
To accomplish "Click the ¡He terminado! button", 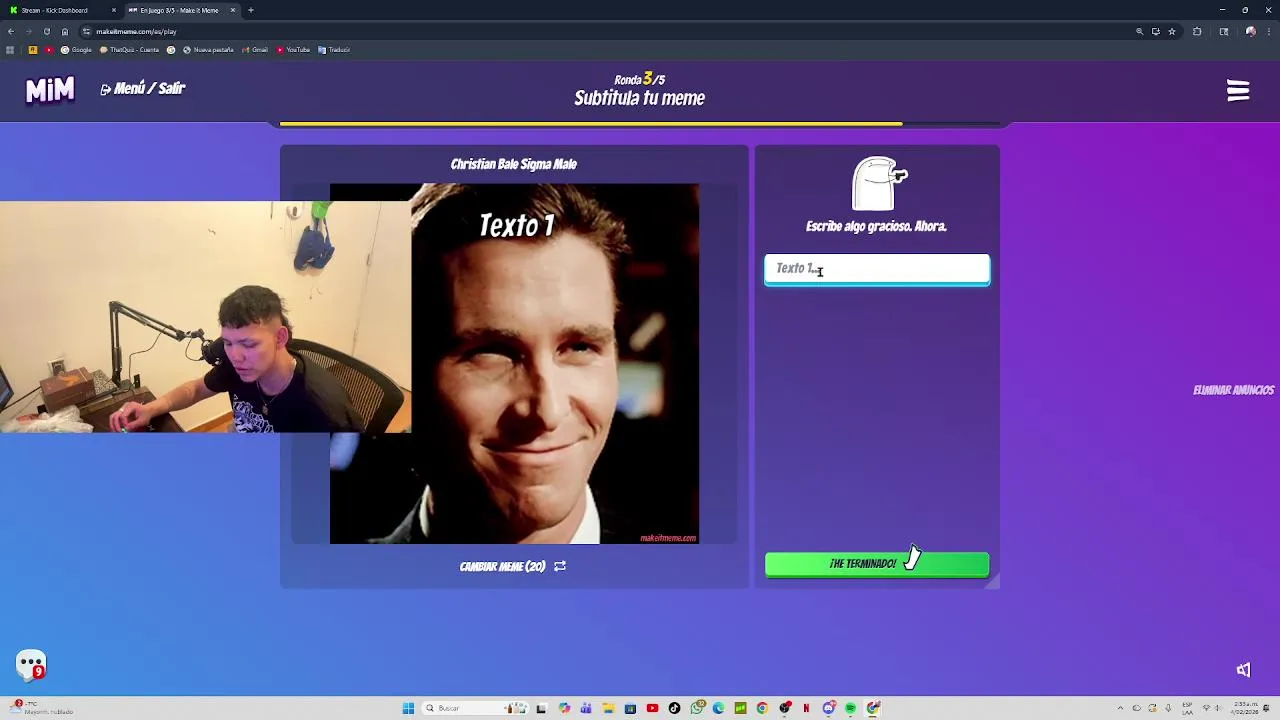I will point(877,564).
